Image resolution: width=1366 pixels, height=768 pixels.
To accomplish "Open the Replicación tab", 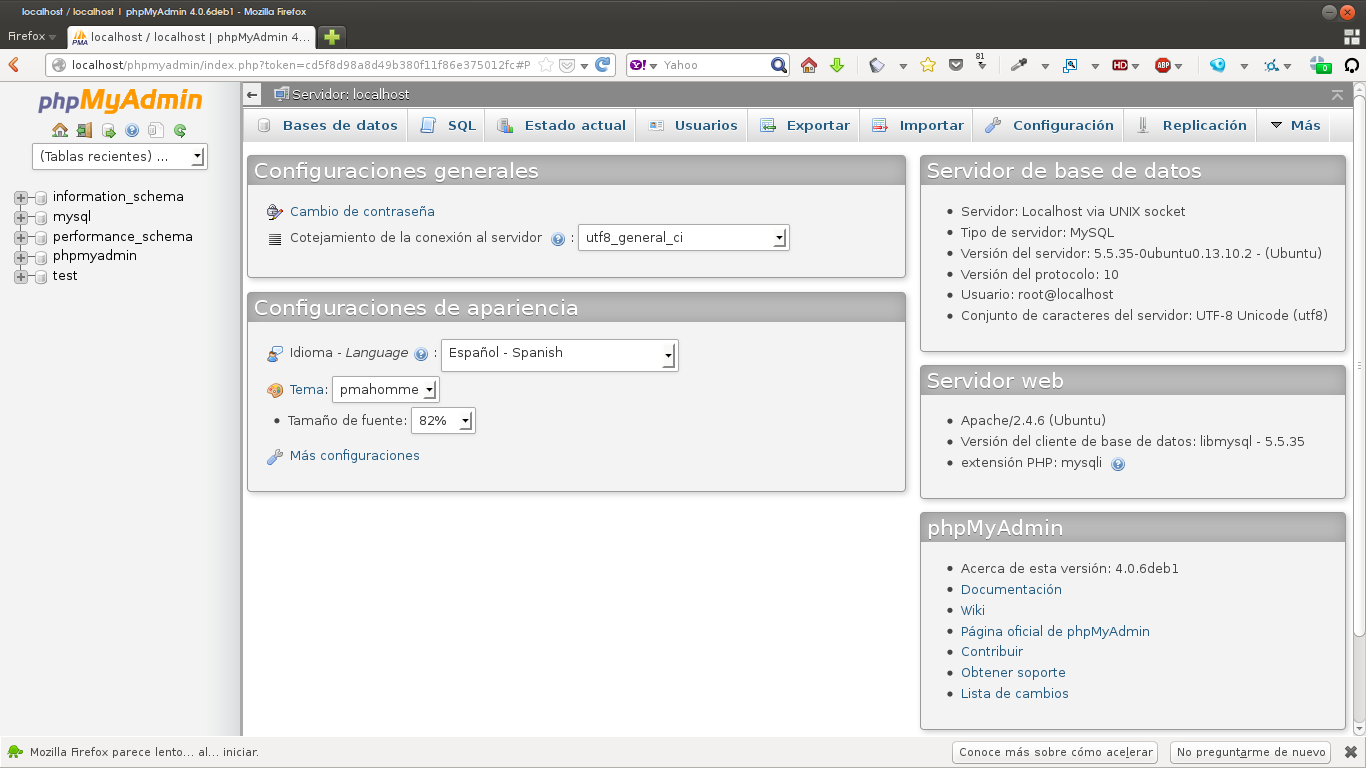I will (1191, 125).
